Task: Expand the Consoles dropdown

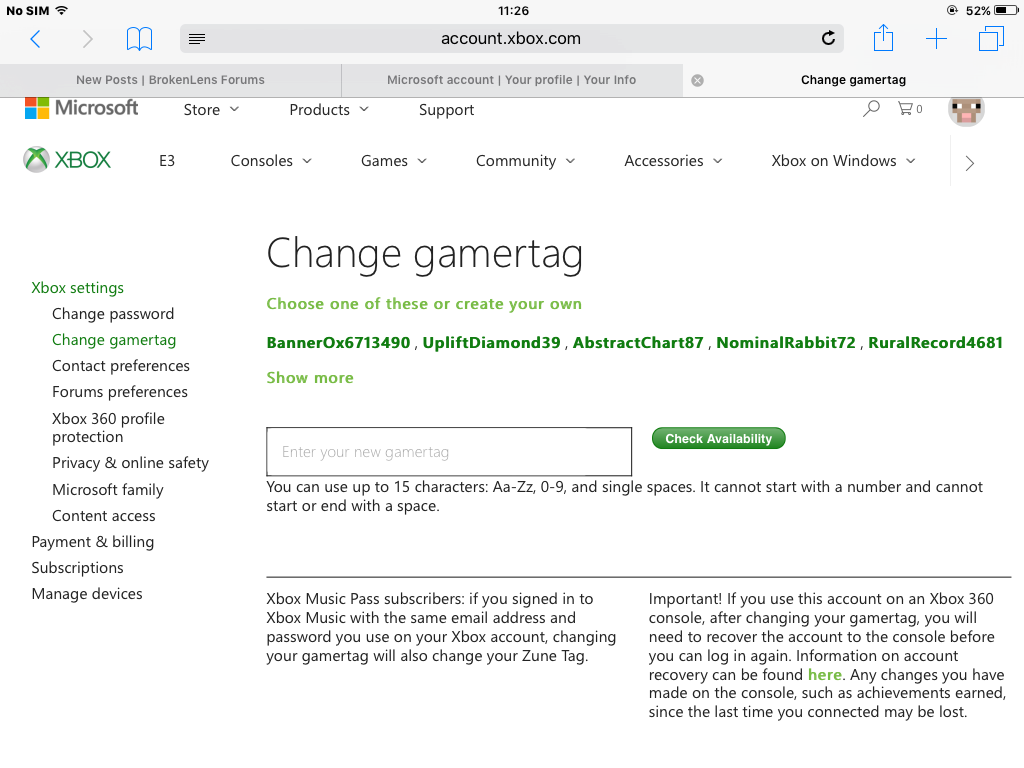Action: pos(271,161)
